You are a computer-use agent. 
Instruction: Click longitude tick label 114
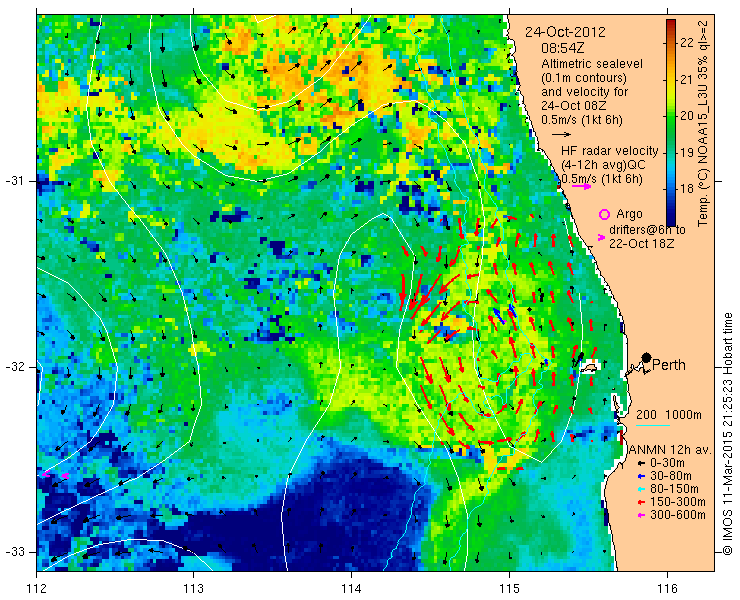point(351,589)
